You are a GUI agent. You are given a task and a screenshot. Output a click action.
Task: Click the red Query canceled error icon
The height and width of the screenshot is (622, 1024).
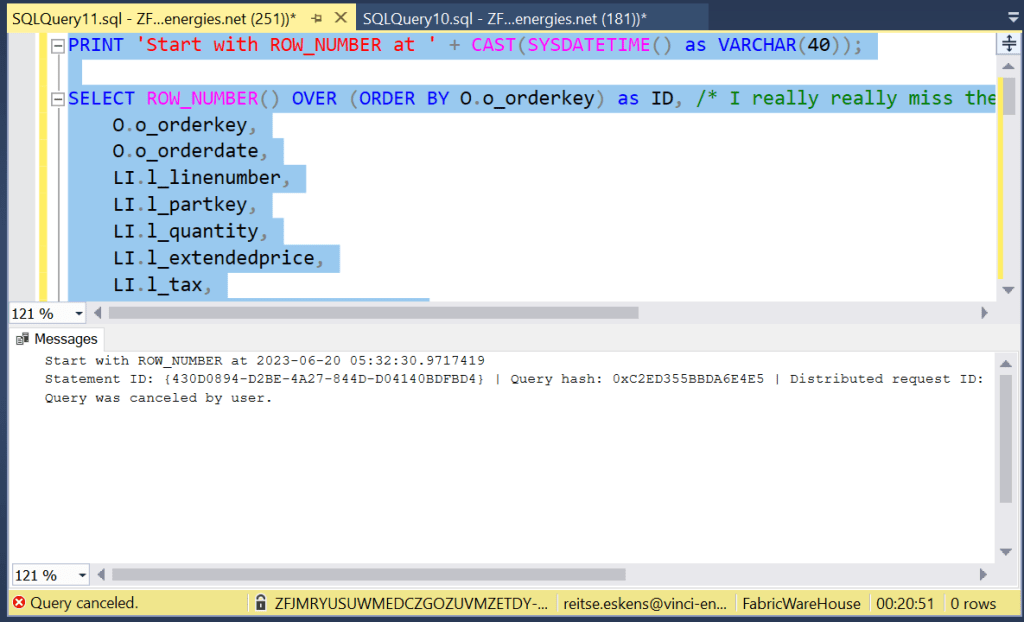tap(18, 603)
